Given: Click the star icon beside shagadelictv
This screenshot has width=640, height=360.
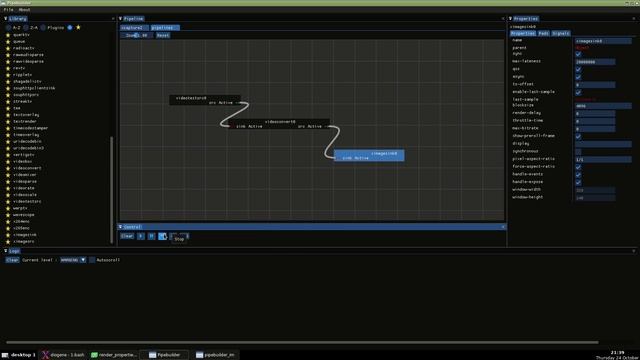Looking at the screenshot, I should coord(8,82).
